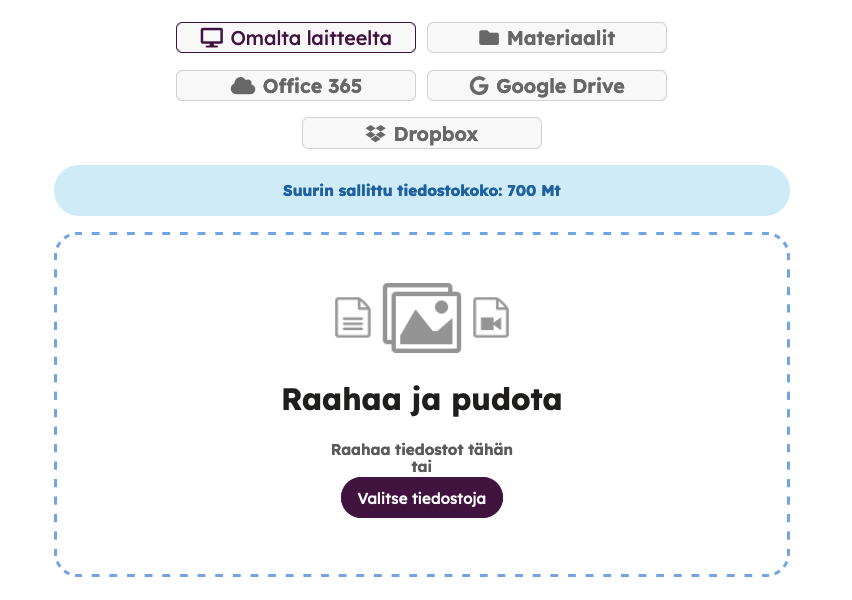Click the Valitse tiedostoja button

[x=422, y=498]
